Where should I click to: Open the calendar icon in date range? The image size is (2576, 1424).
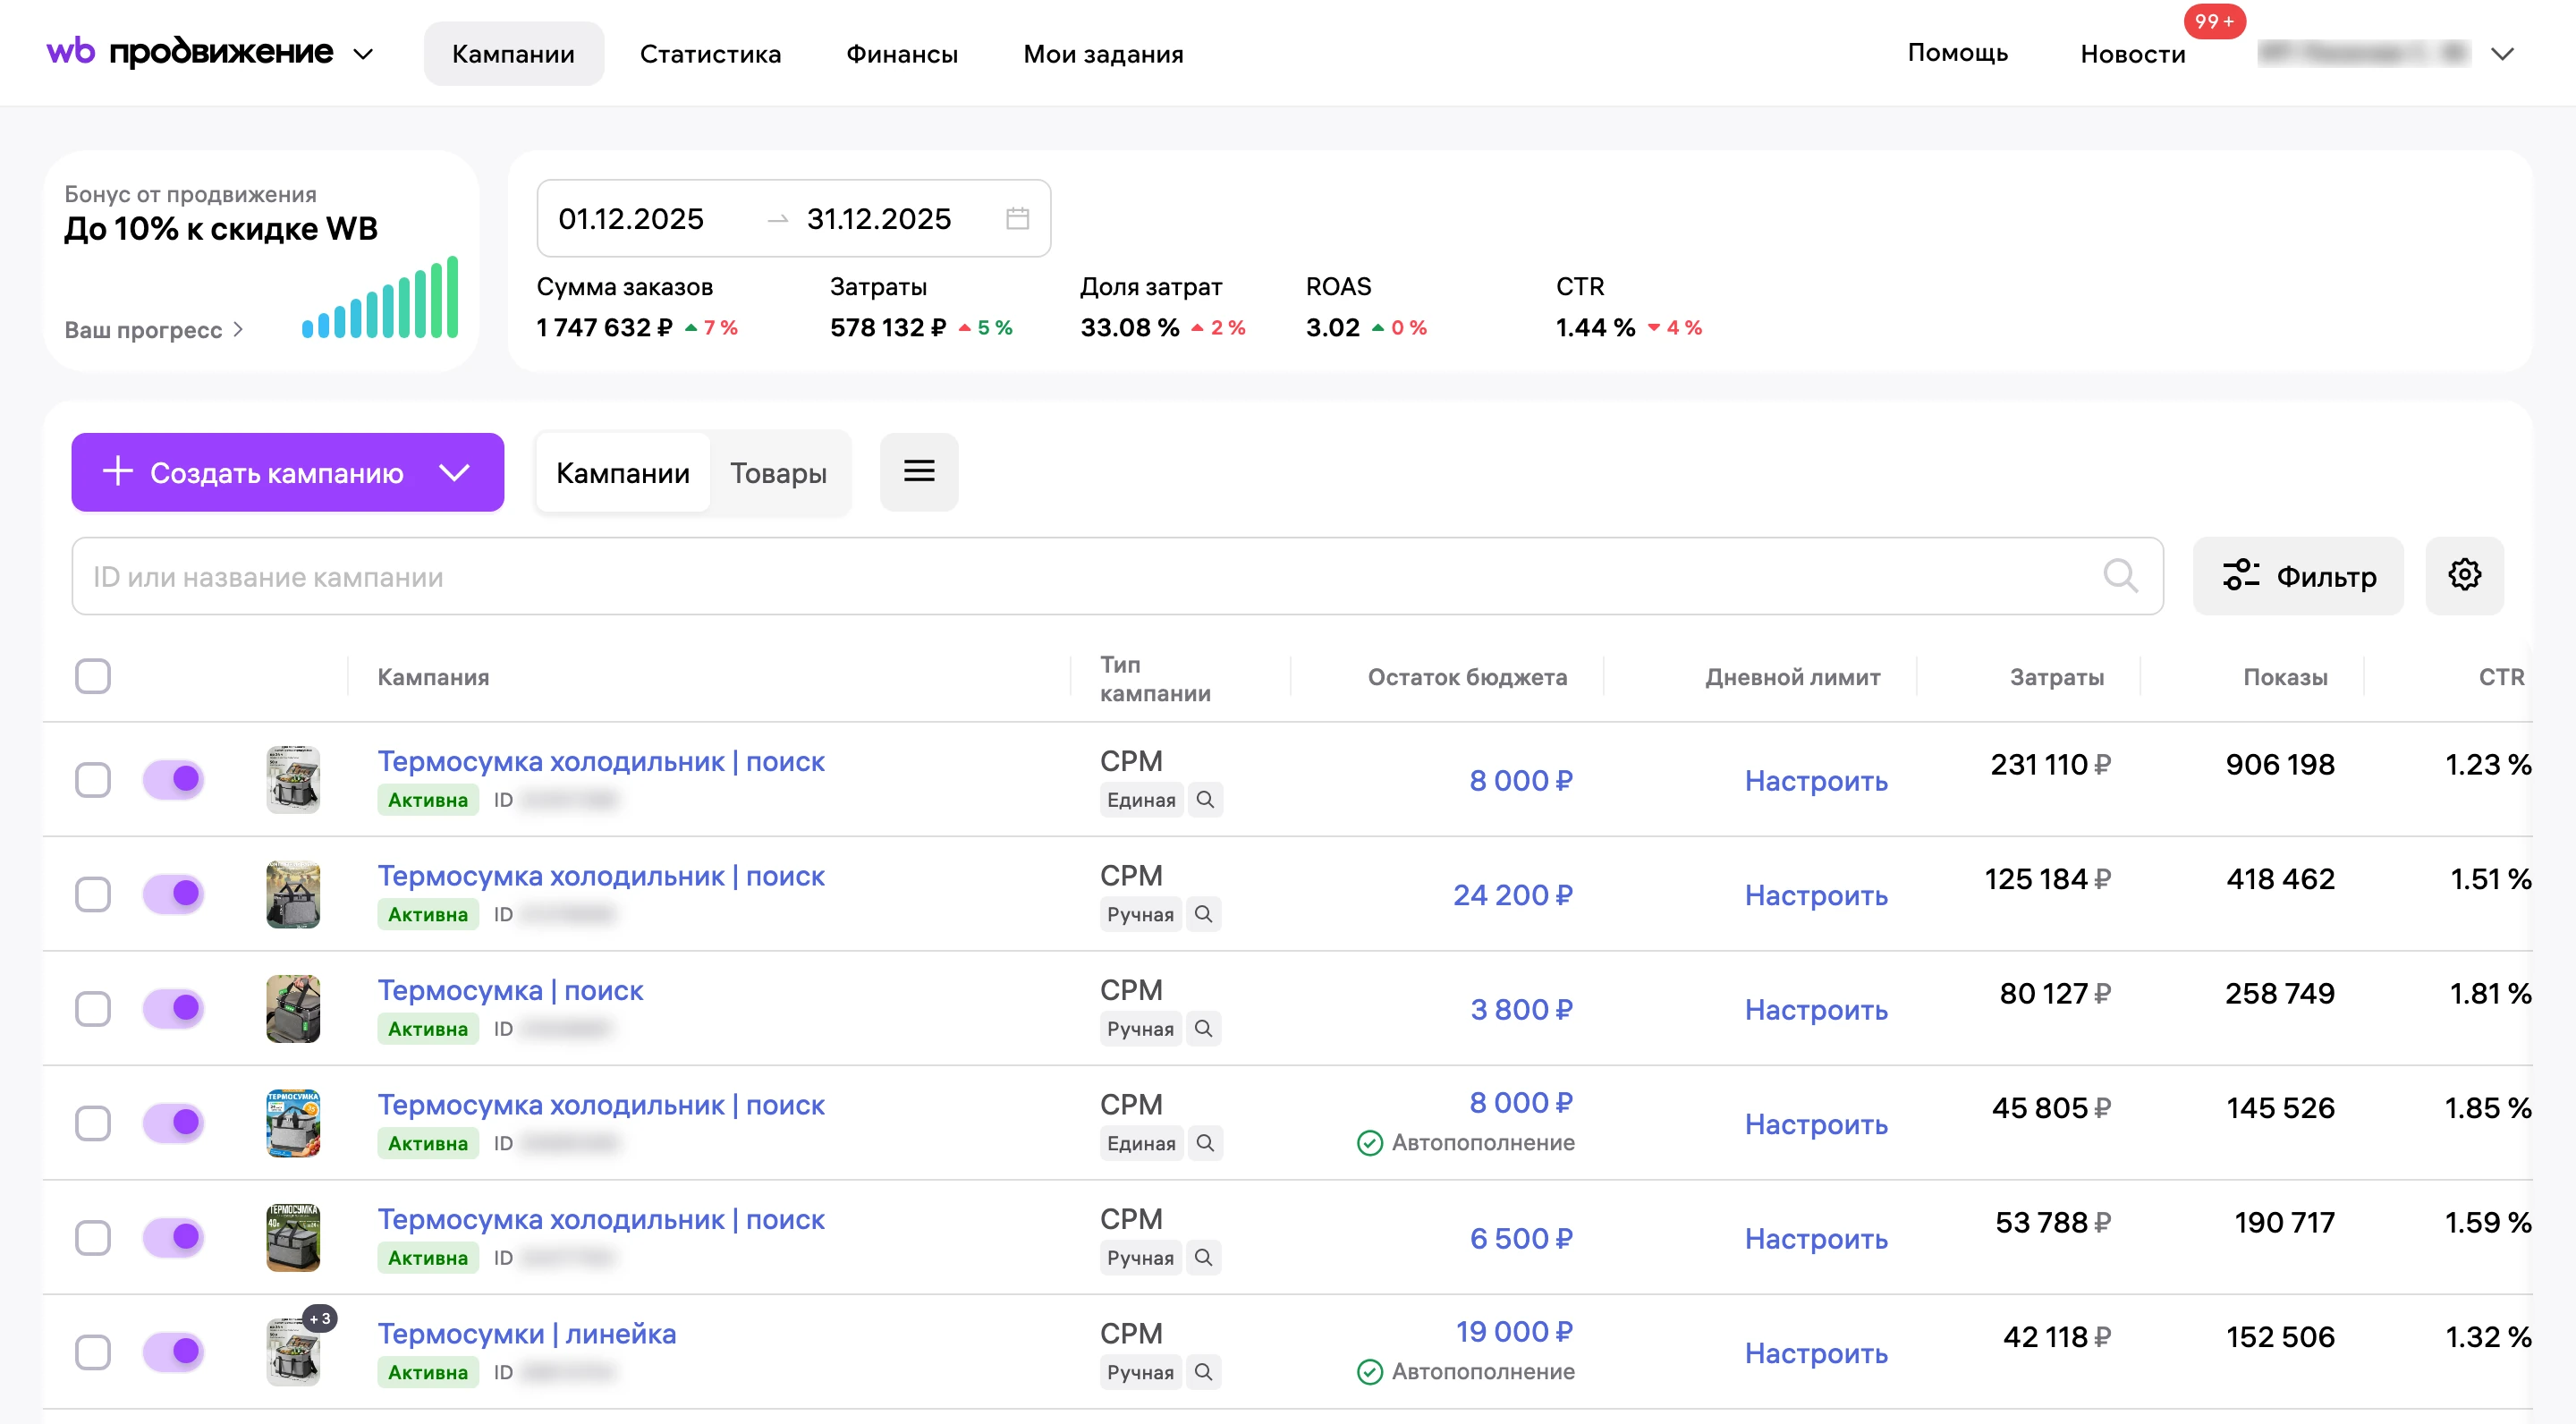[1017, 218]
